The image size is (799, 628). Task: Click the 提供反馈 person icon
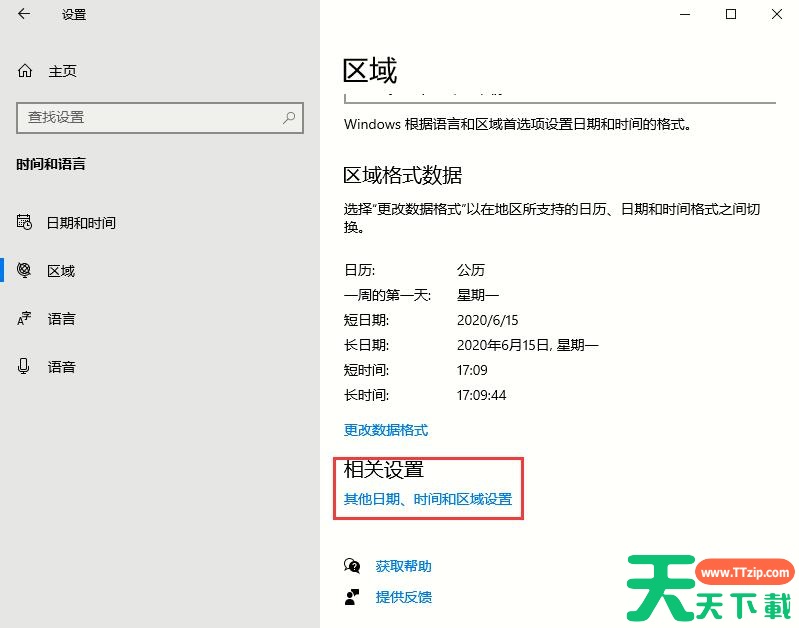352,597
